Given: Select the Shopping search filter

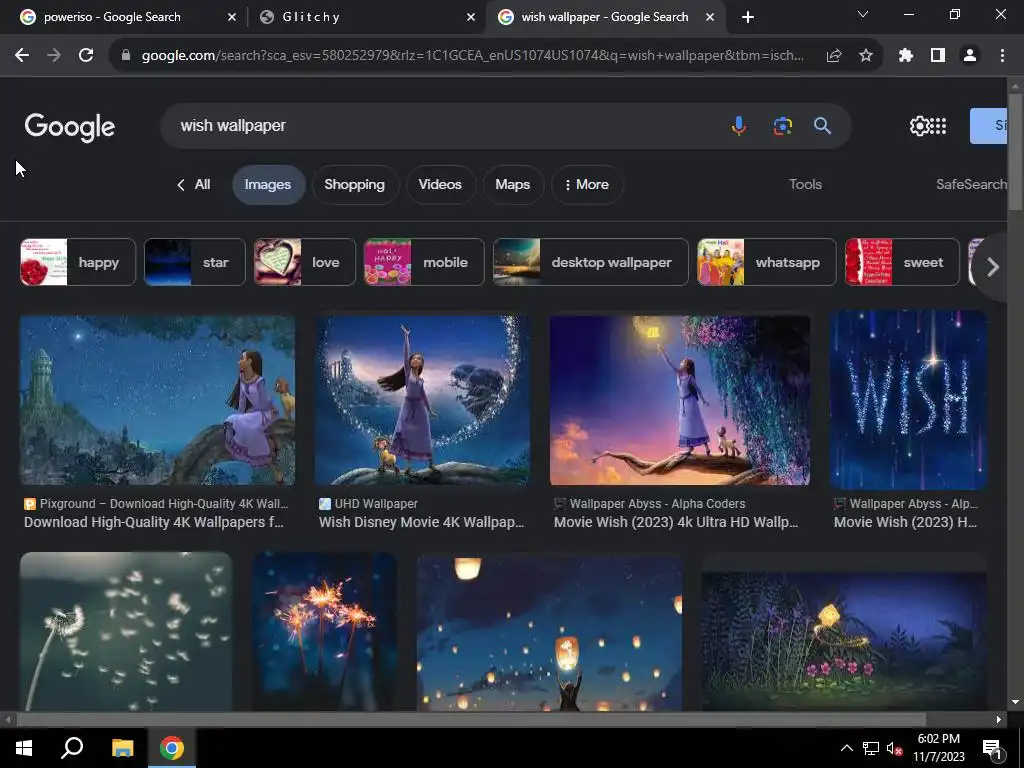Looking at the screenshot, I should [x=355, y=185].
